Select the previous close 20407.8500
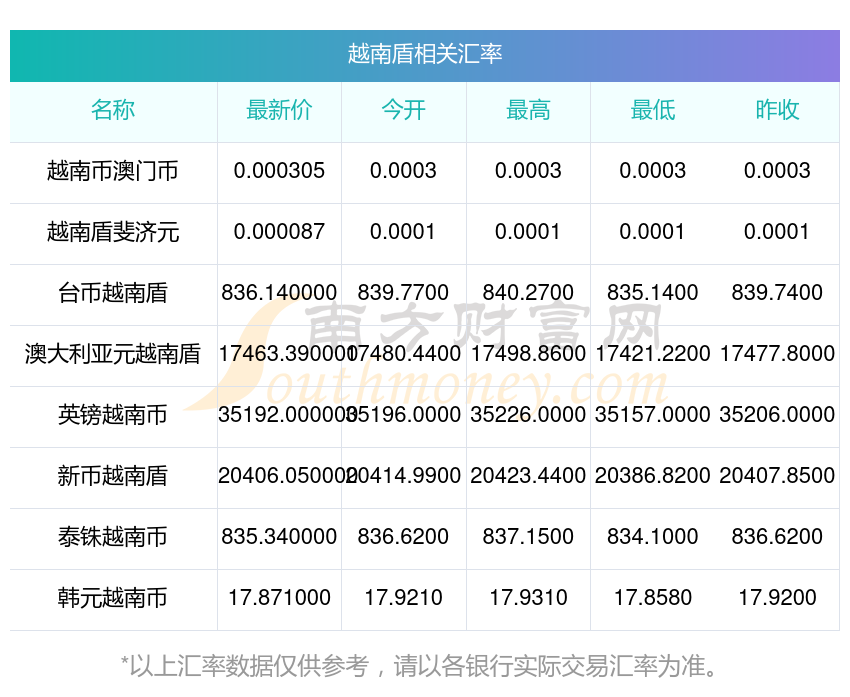The width and height of the screenshot is (850, 697). pos(777,476)
